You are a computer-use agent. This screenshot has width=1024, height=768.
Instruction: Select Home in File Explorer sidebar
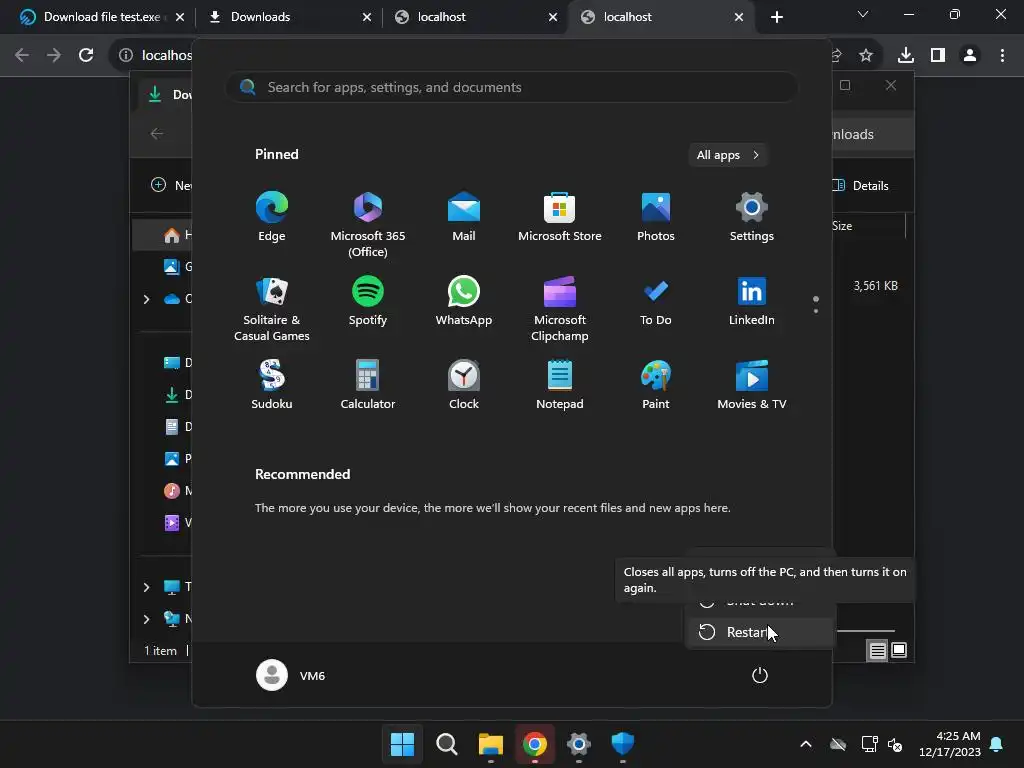point(164,234)
